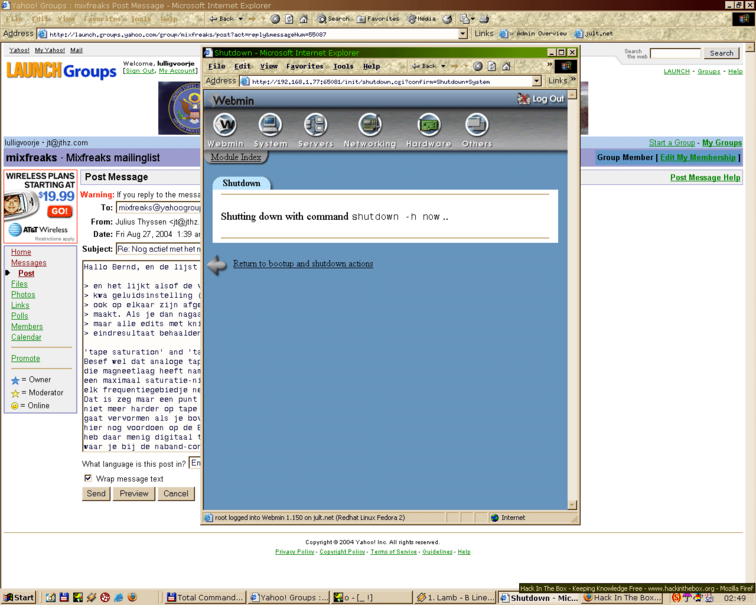Expand Yahoo Groups window address dropdown
Image resolution: width=756 pixels, height=605 pixels.
point(463,34)
